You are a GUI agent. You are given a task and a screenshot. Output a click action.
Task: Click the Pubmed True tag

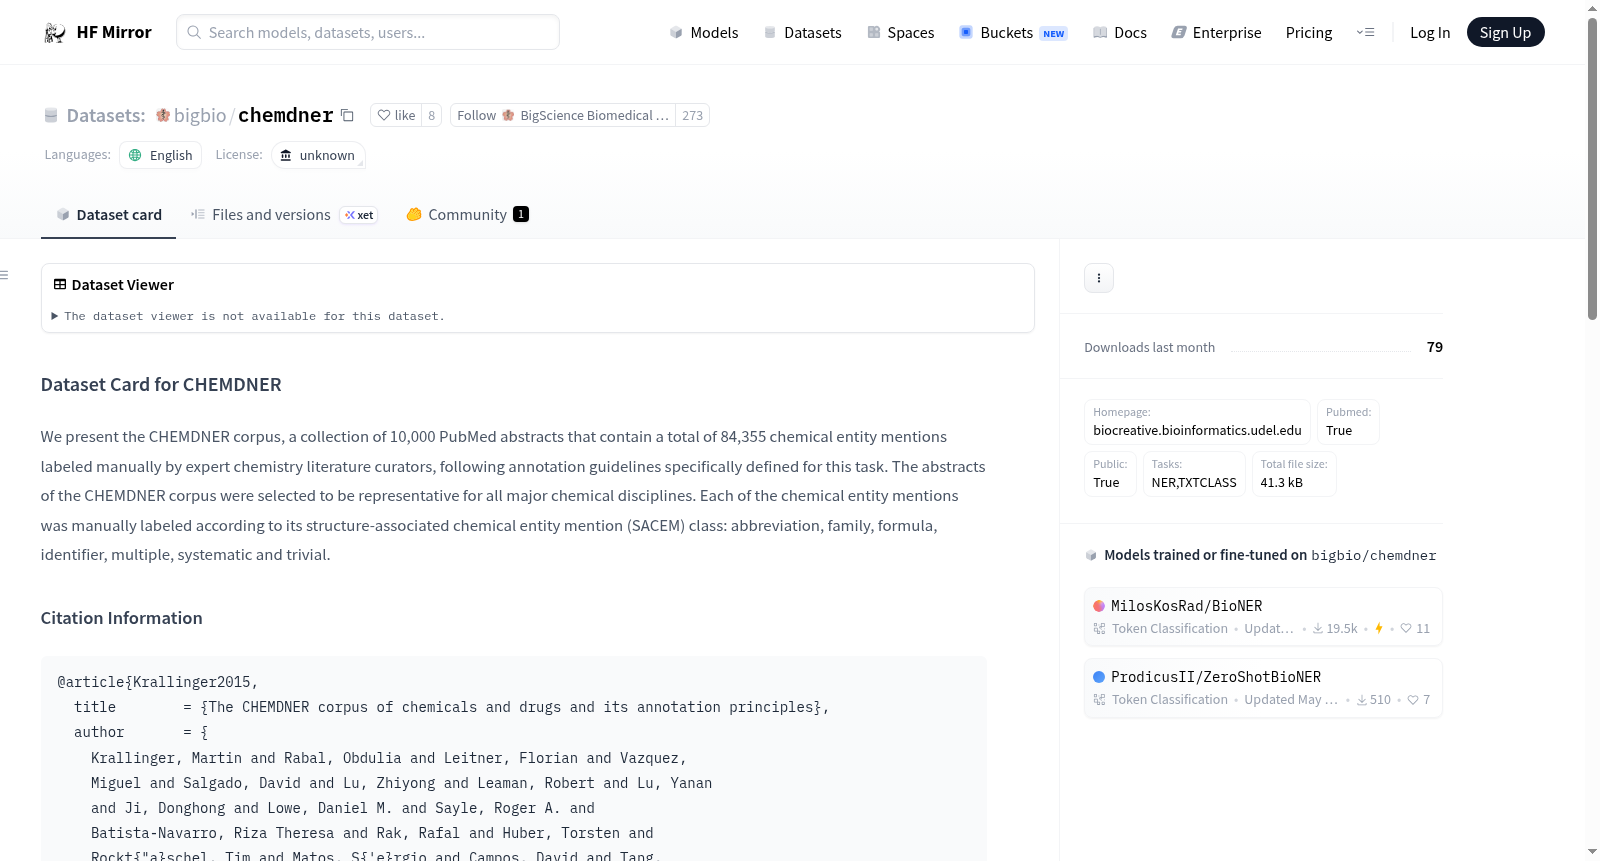click(1348, 422)
